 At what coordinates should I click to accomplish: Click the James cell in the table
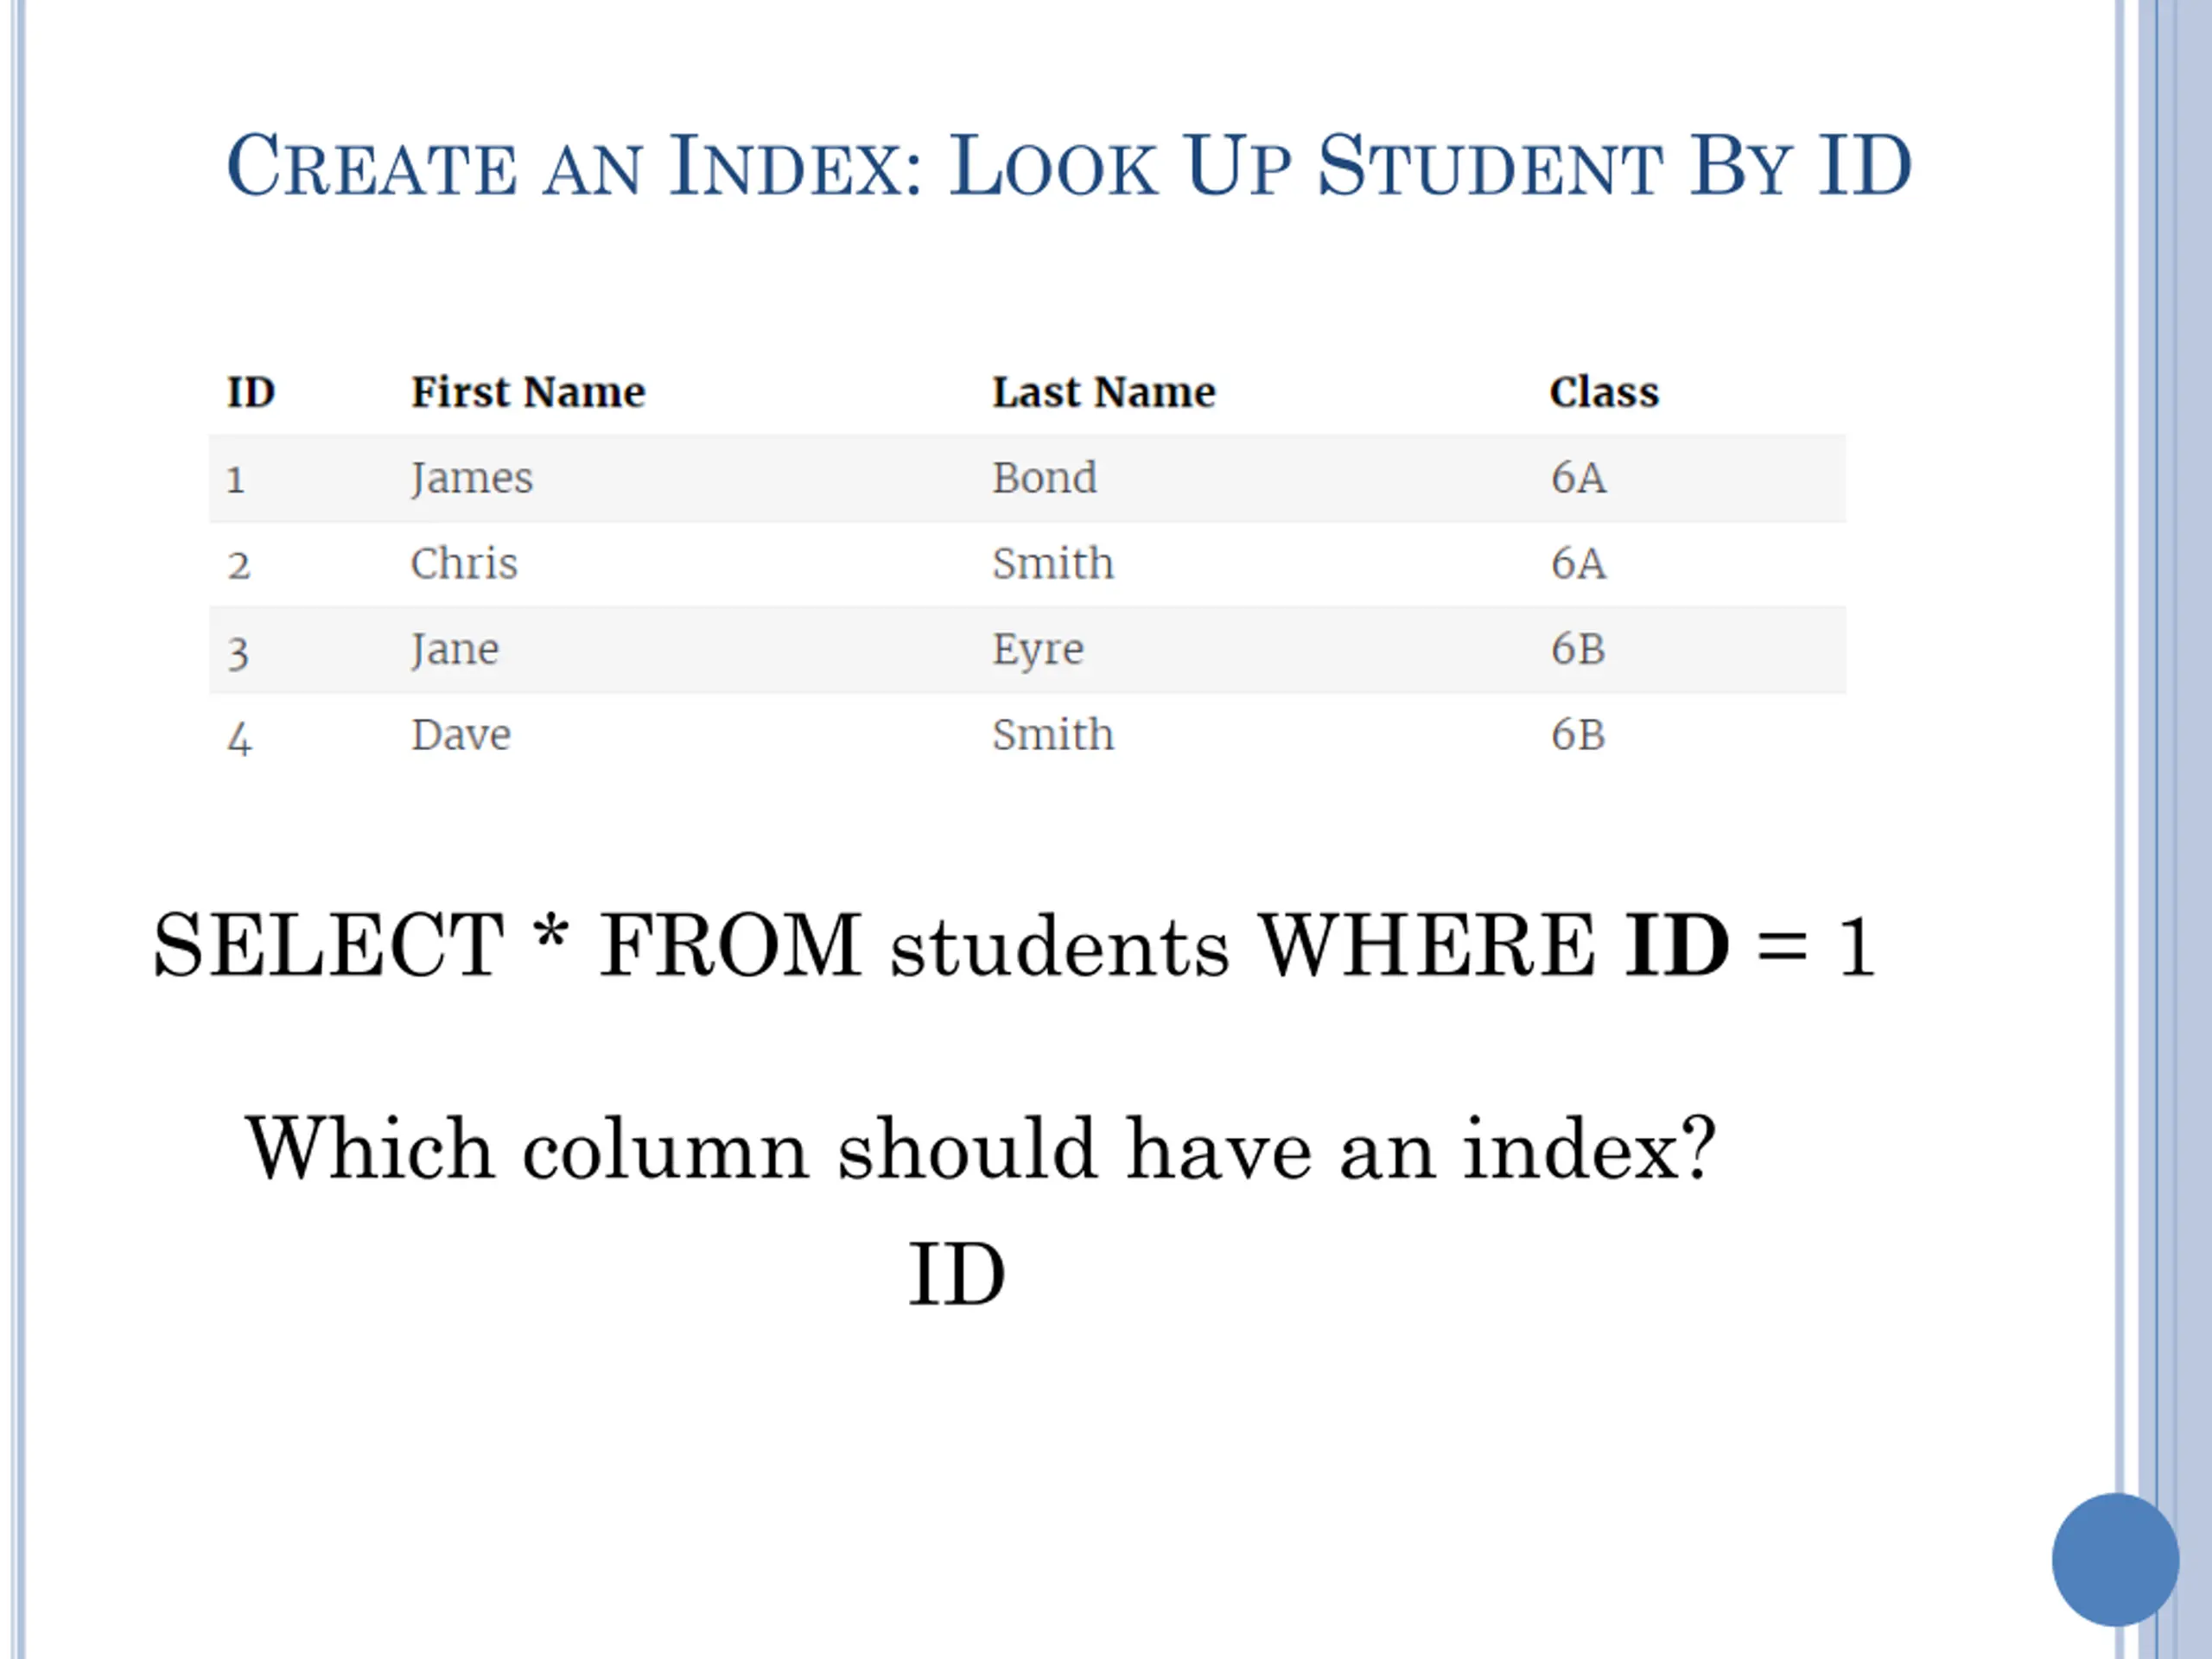pos(472,478)
